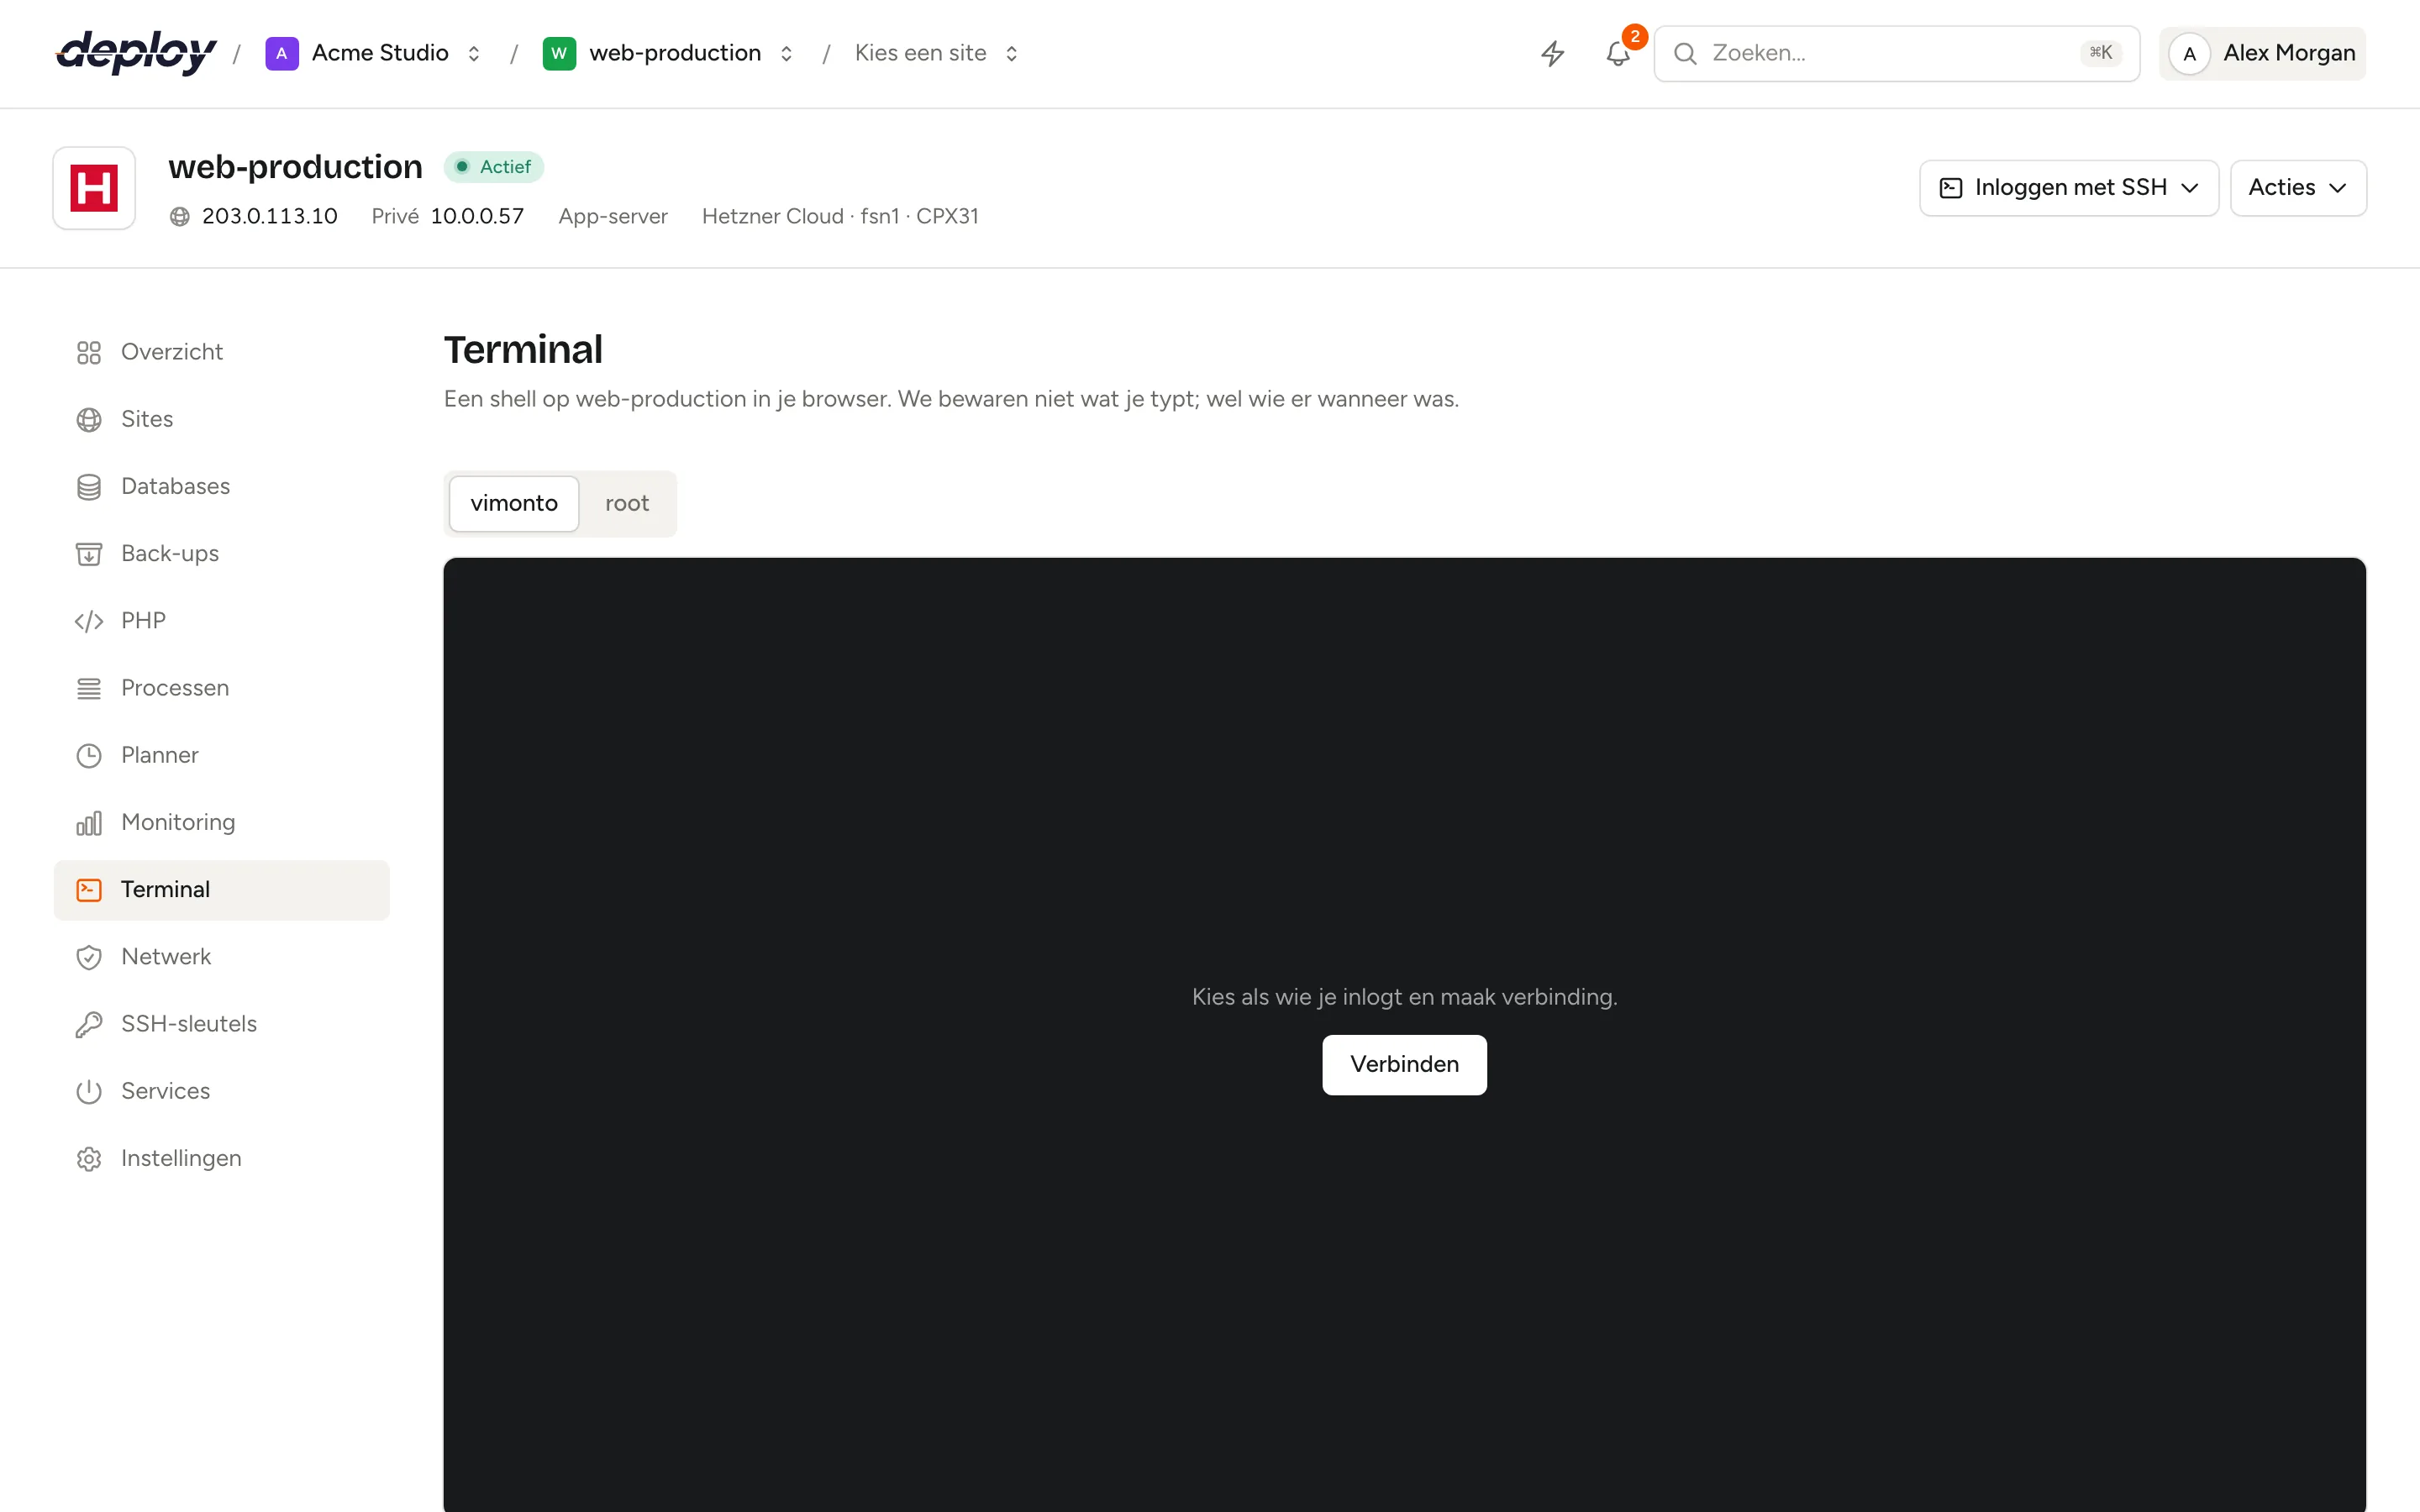
Task: Click the Monitoring bar chart icon
Action: [x=89, y=823]
